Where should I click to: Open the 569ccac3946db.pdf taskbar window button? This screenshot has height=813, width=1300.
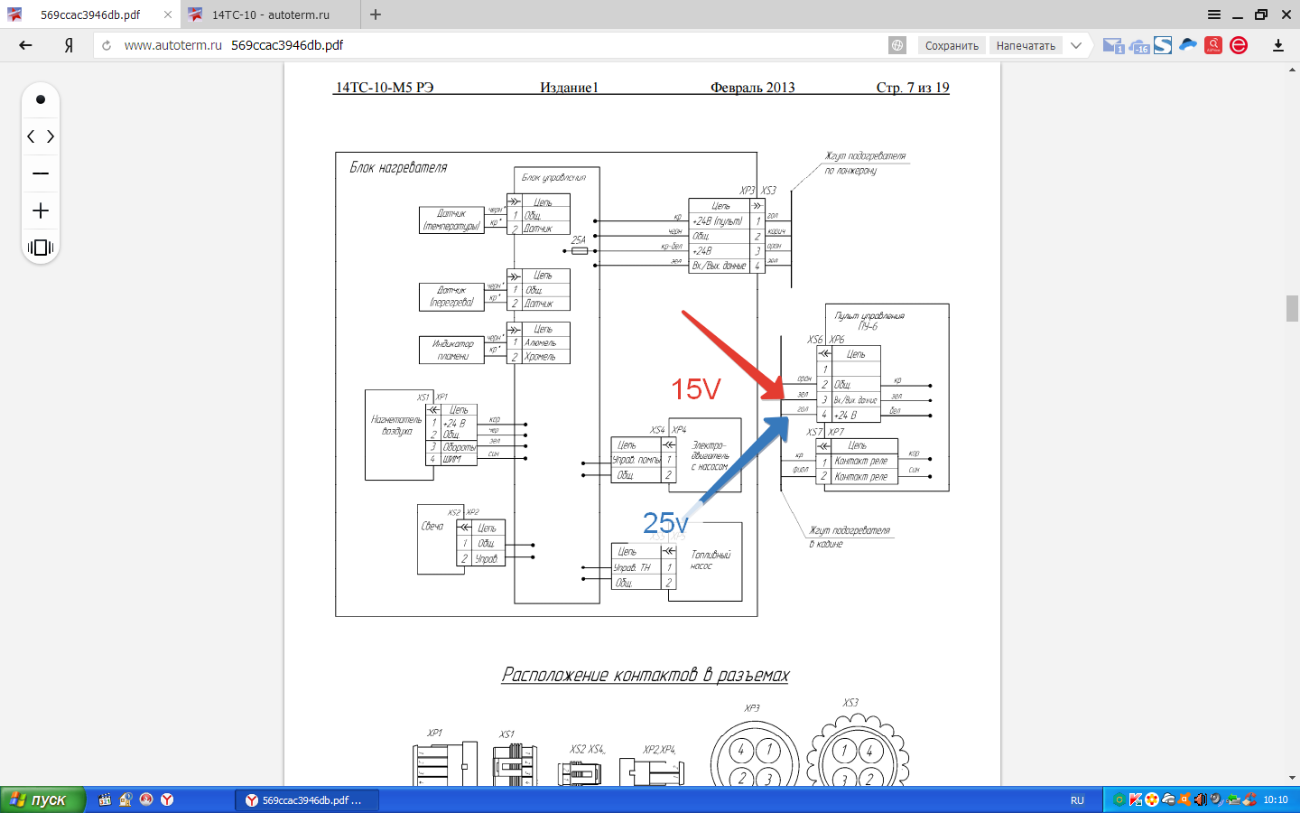(x=308, y=800)
